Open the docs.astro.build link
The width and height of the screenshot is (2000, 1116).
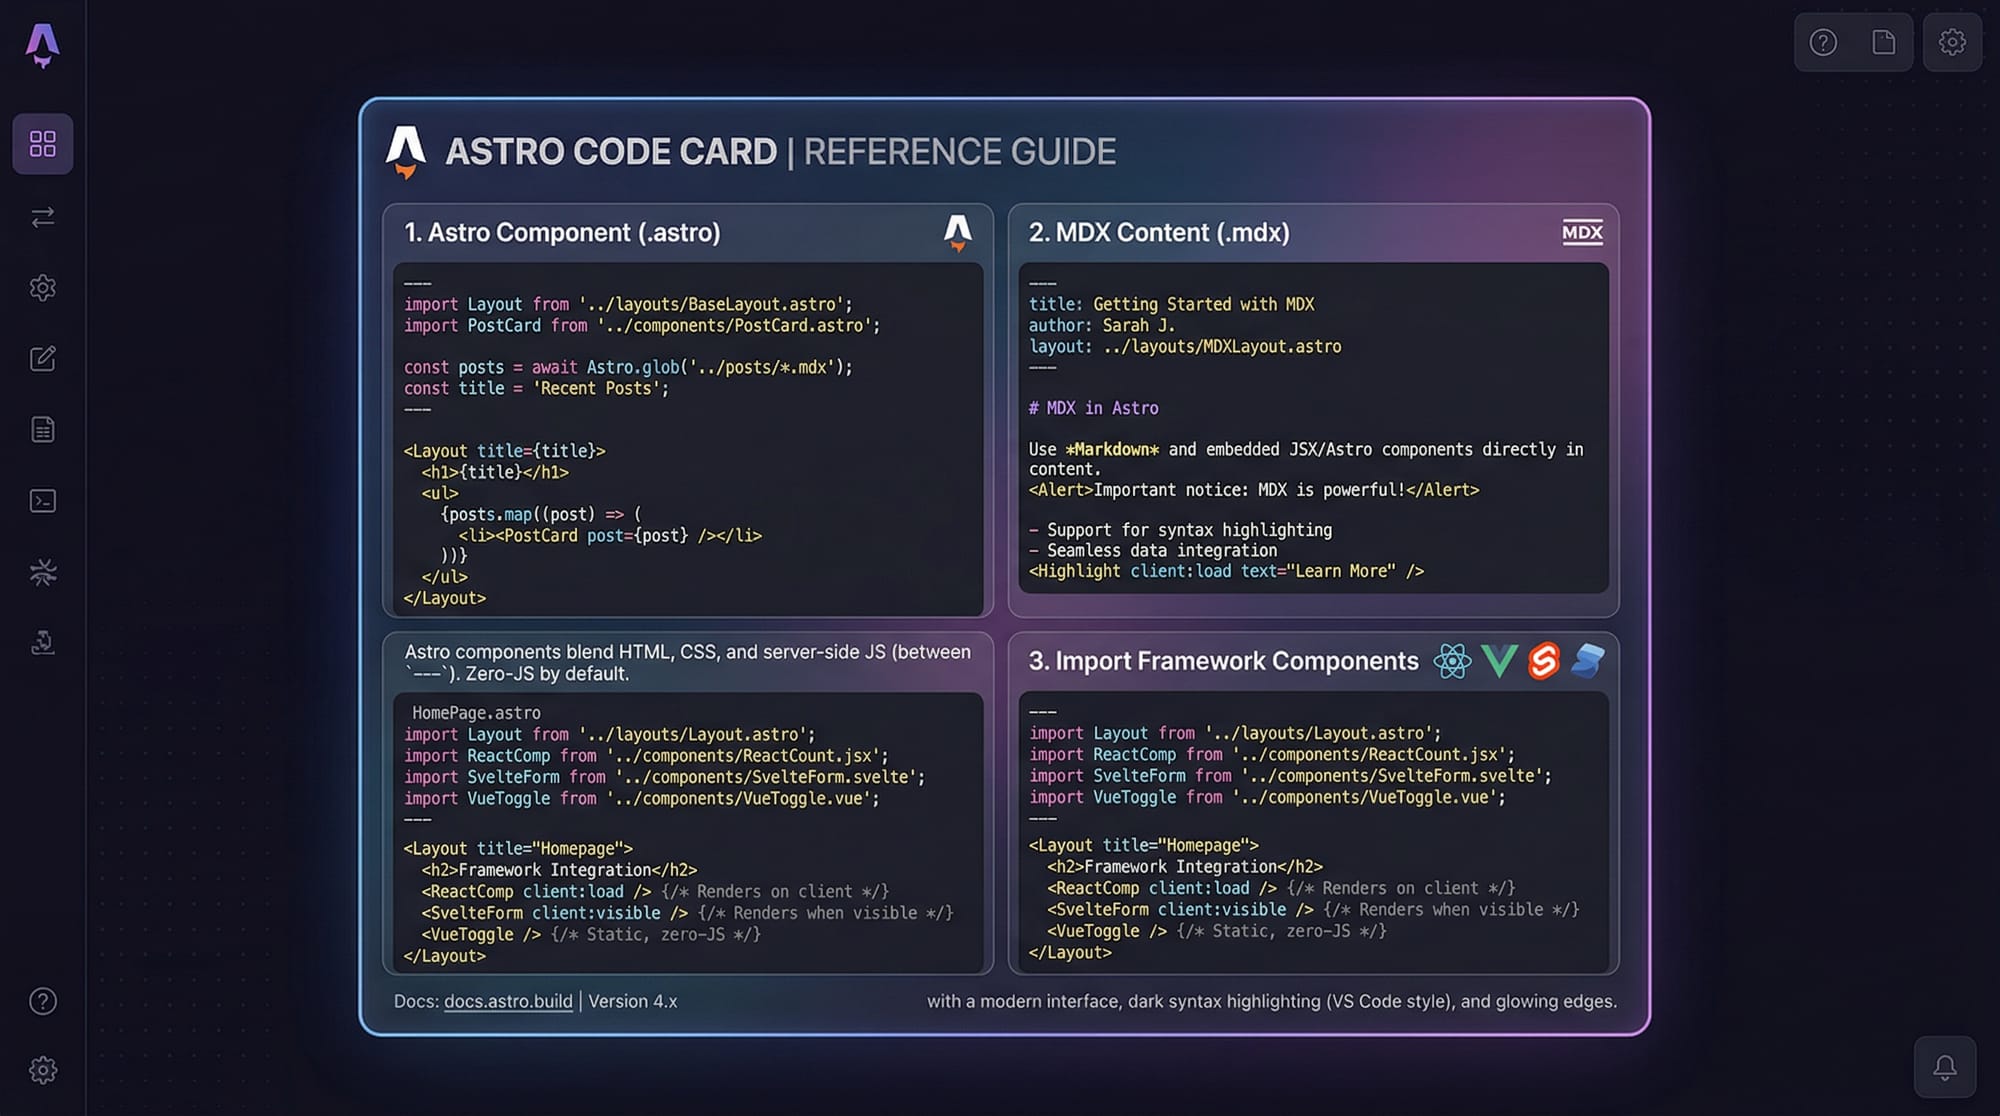(x=508, y=1001)
